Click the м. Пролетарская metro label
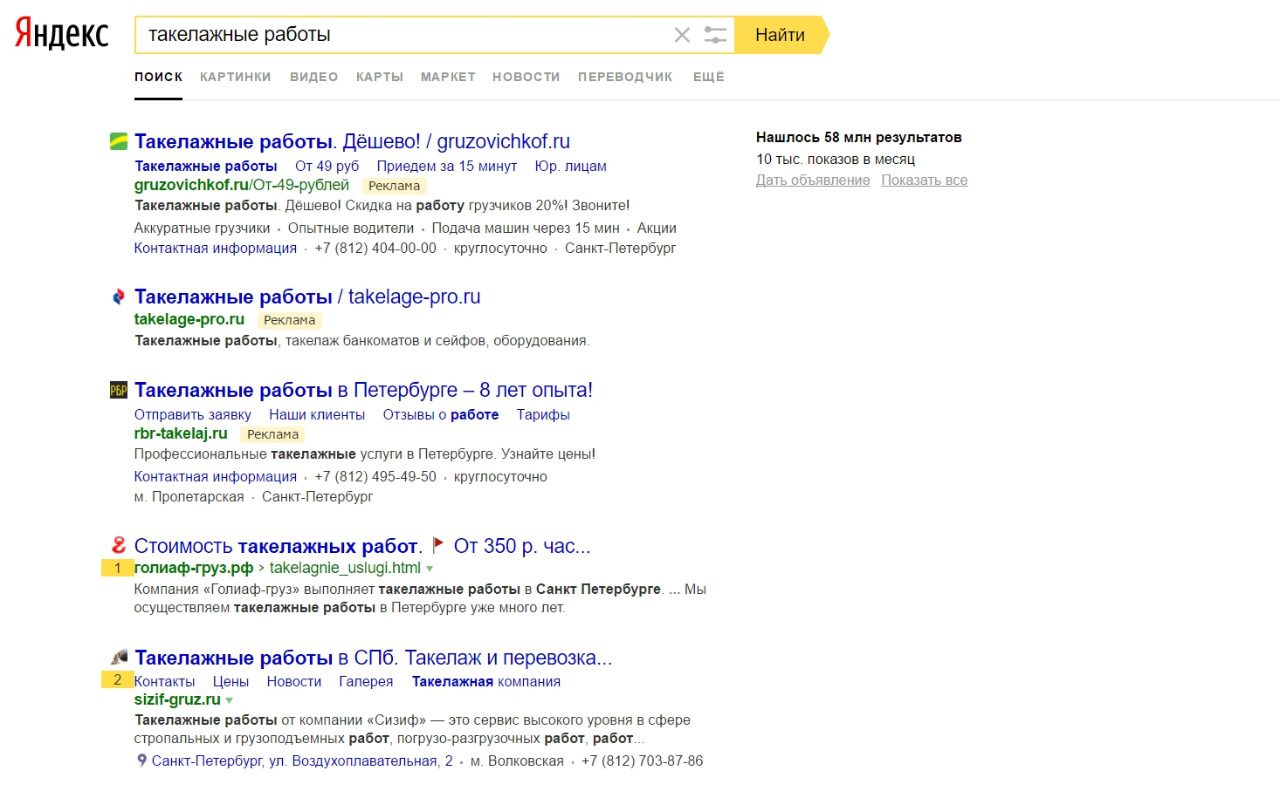Viewport: 1280px width, 798px height. coord(189,497)
